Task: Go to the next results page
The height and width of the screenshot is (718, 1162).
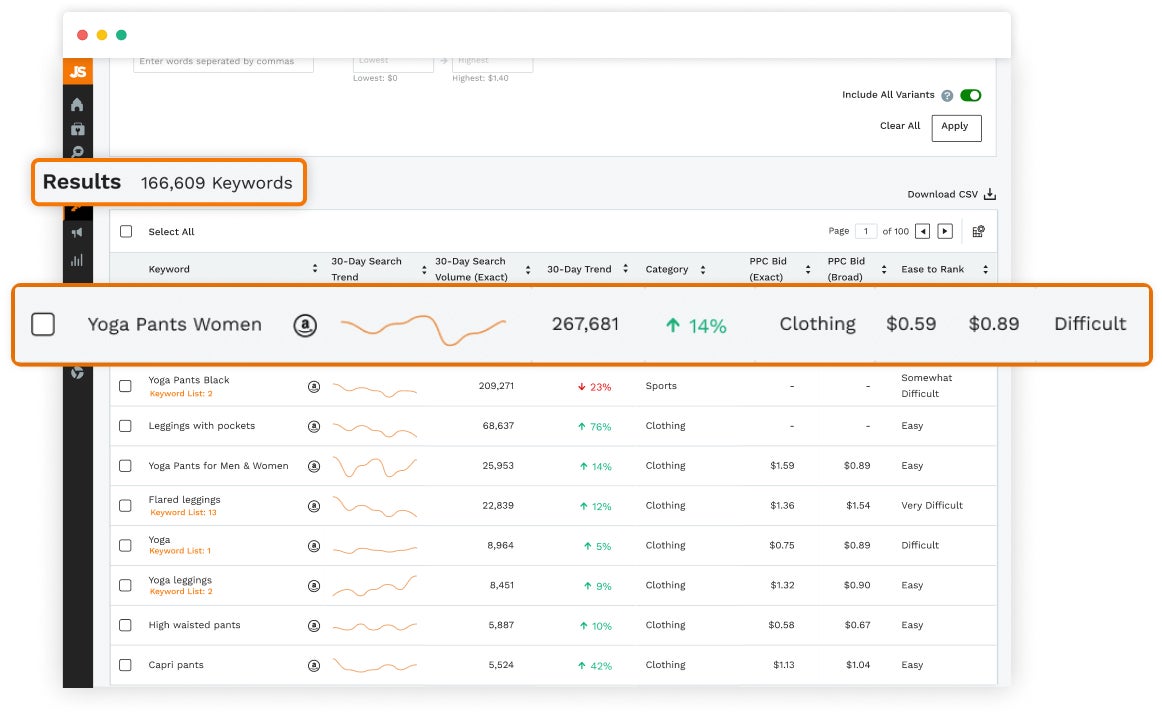Action: [x=945, y=231]
